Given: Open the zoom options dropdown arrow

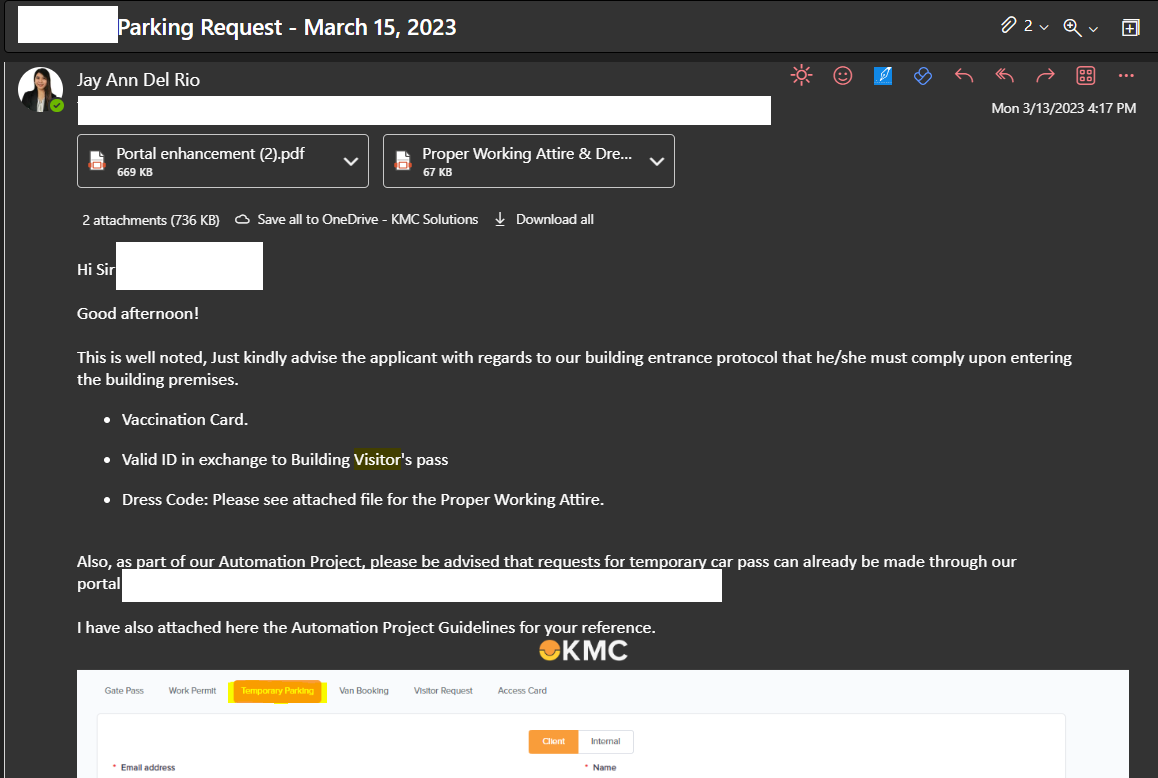Looking at the screenshot, I should point(1094,30).
